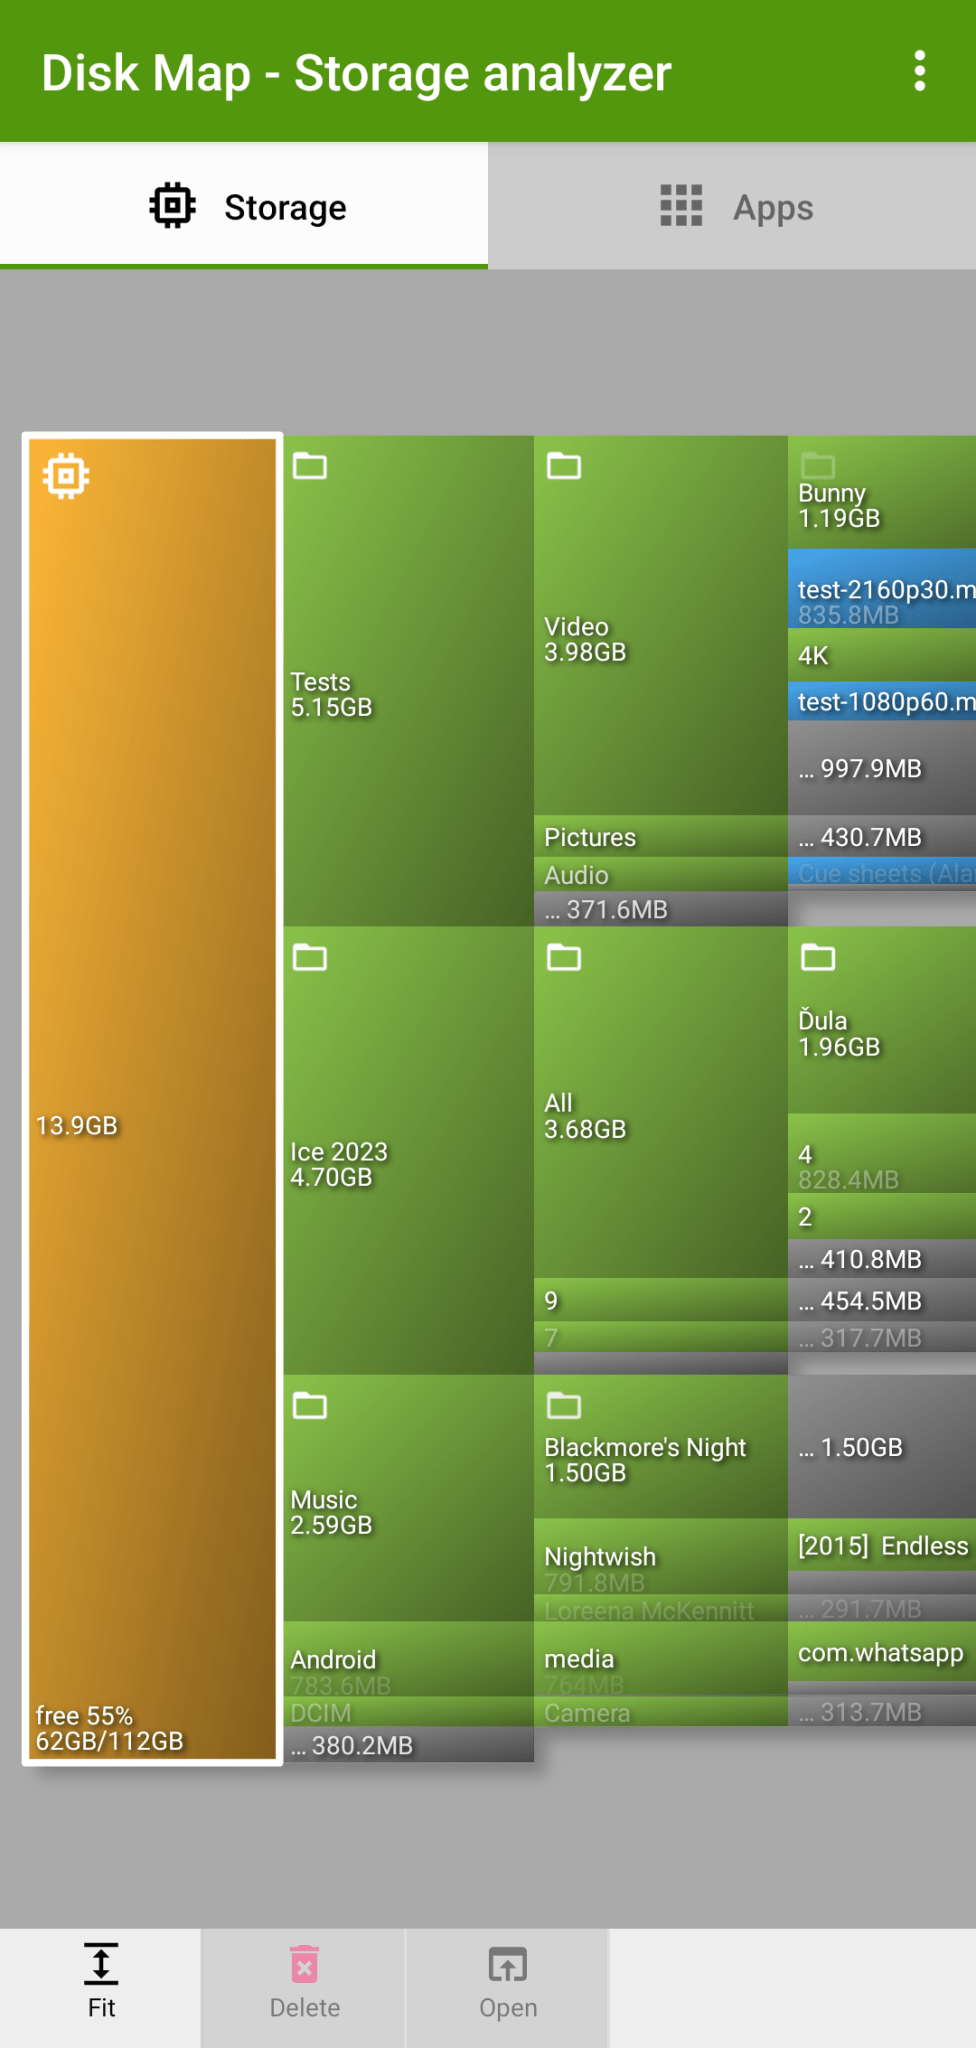Click the folder icon above Blackmore's Night
The height and width of the screenshot is (2048, 976).
(564, 1406)
